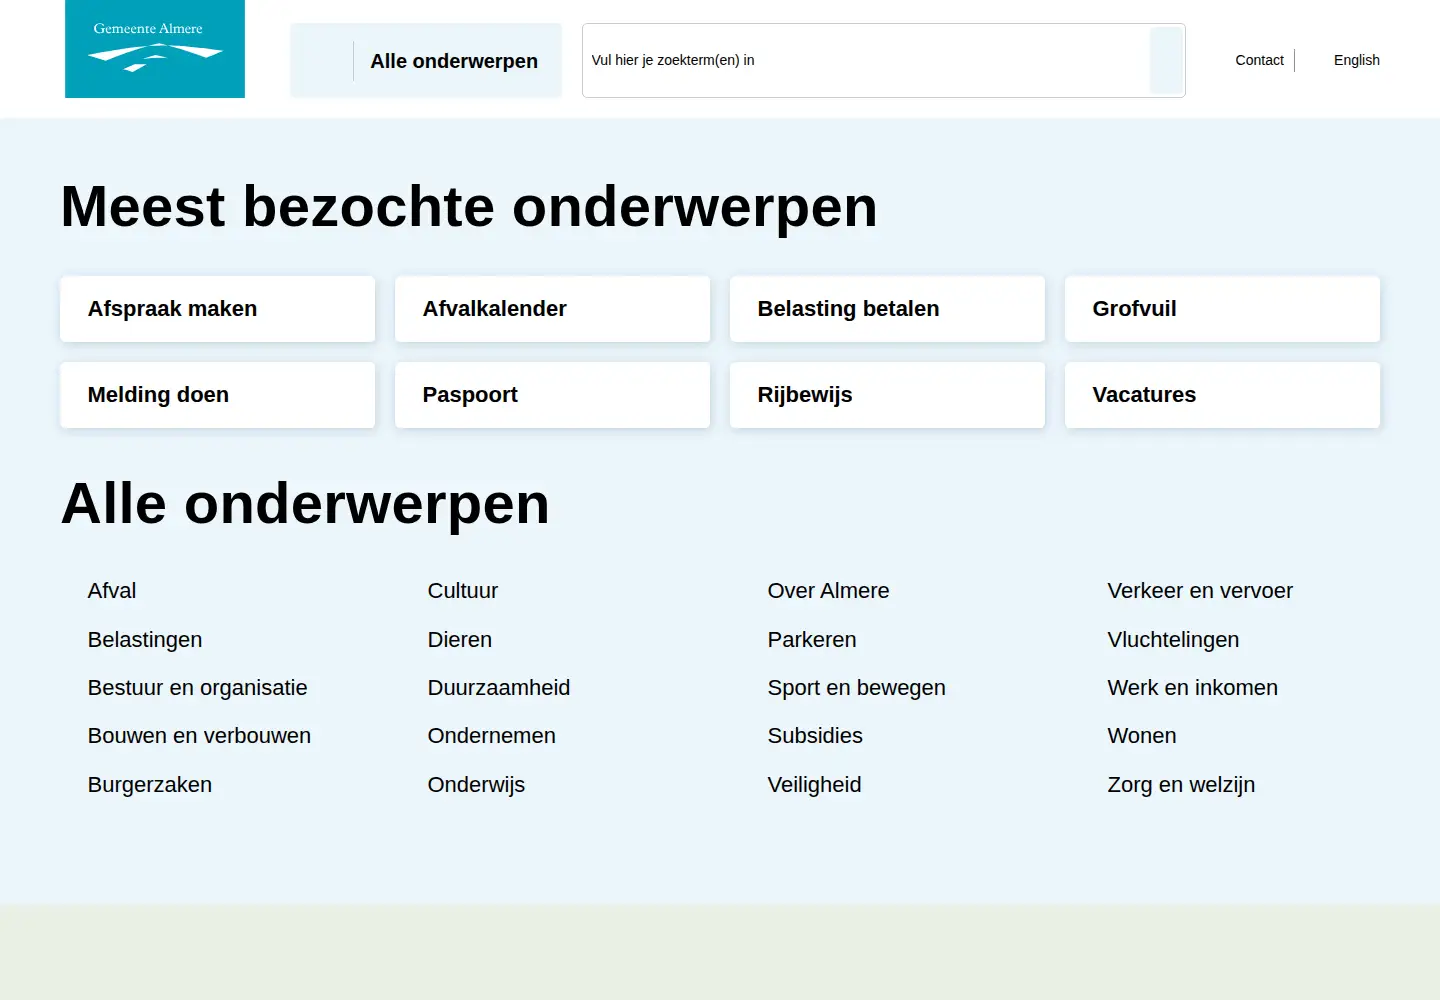Open Bouwen en verbouwen
1440x1000 pixels.
pyautogui.click(x=199, y=736)
